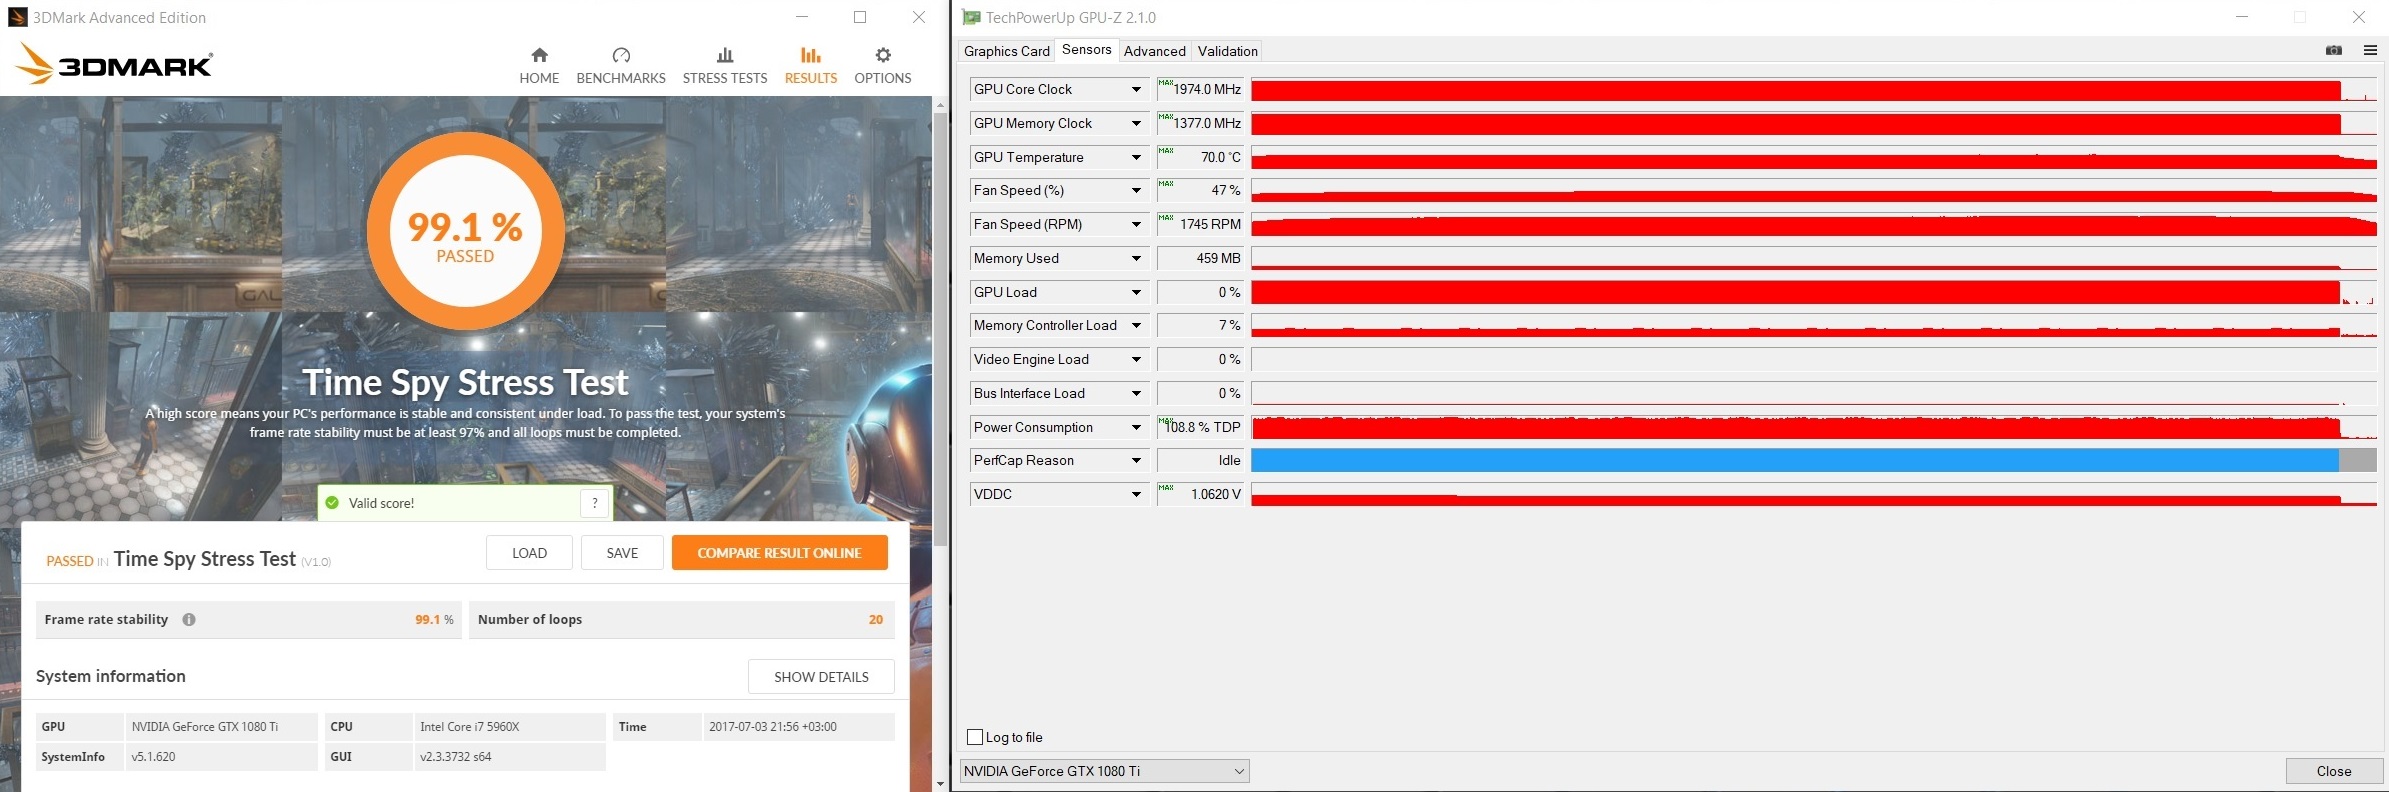The image size is (2389, 792).
Task: Click the SAVE result button
Action: [x=622, y=553]
